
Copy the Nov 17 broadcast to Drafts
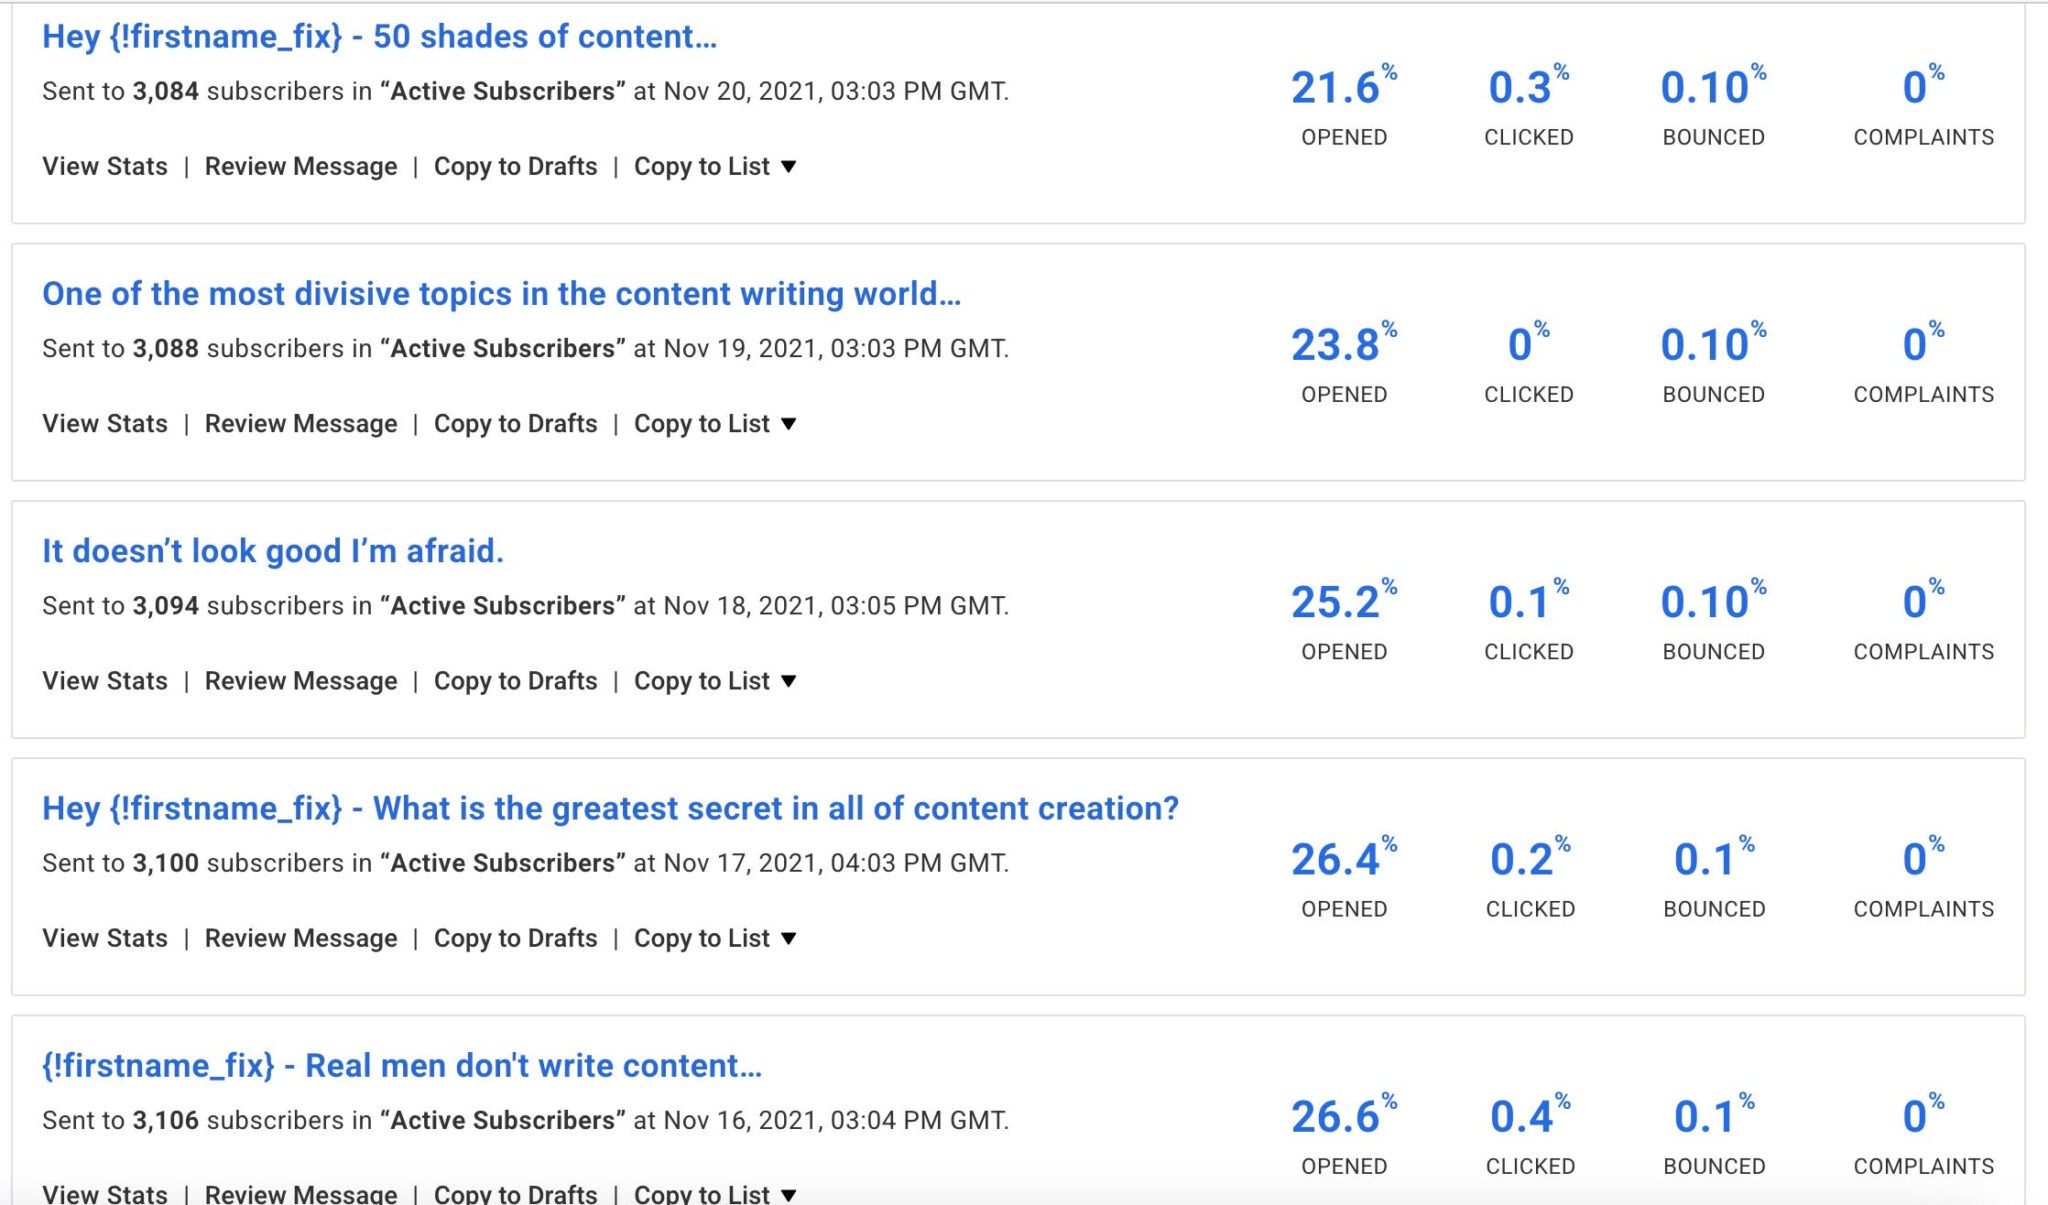515,938
